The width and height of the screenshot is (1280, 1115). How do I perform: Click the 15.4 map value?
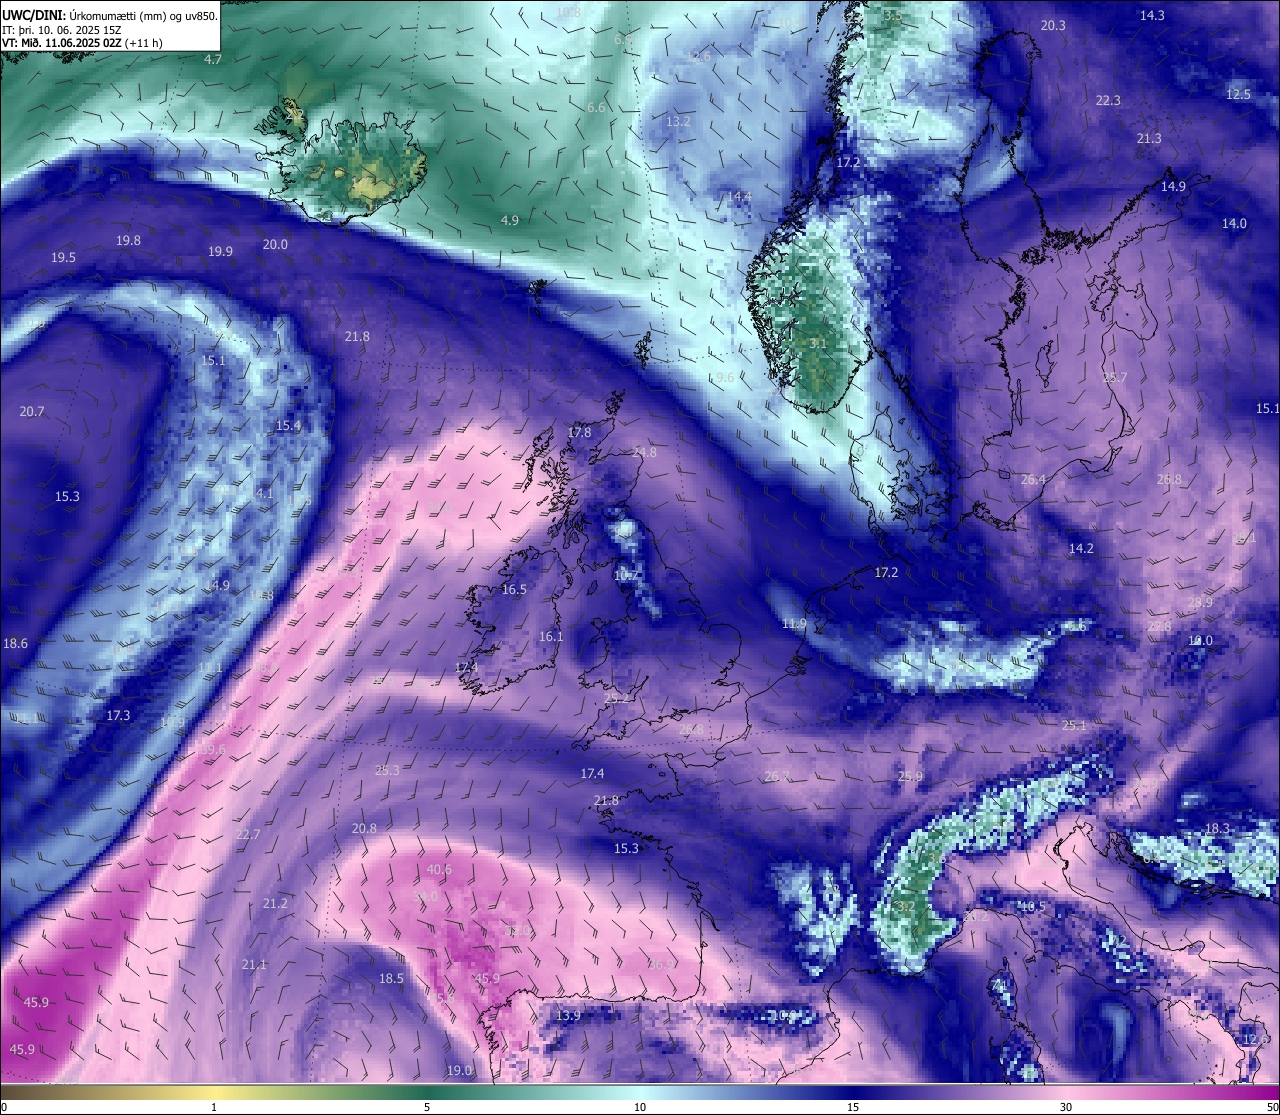(288, 426)
